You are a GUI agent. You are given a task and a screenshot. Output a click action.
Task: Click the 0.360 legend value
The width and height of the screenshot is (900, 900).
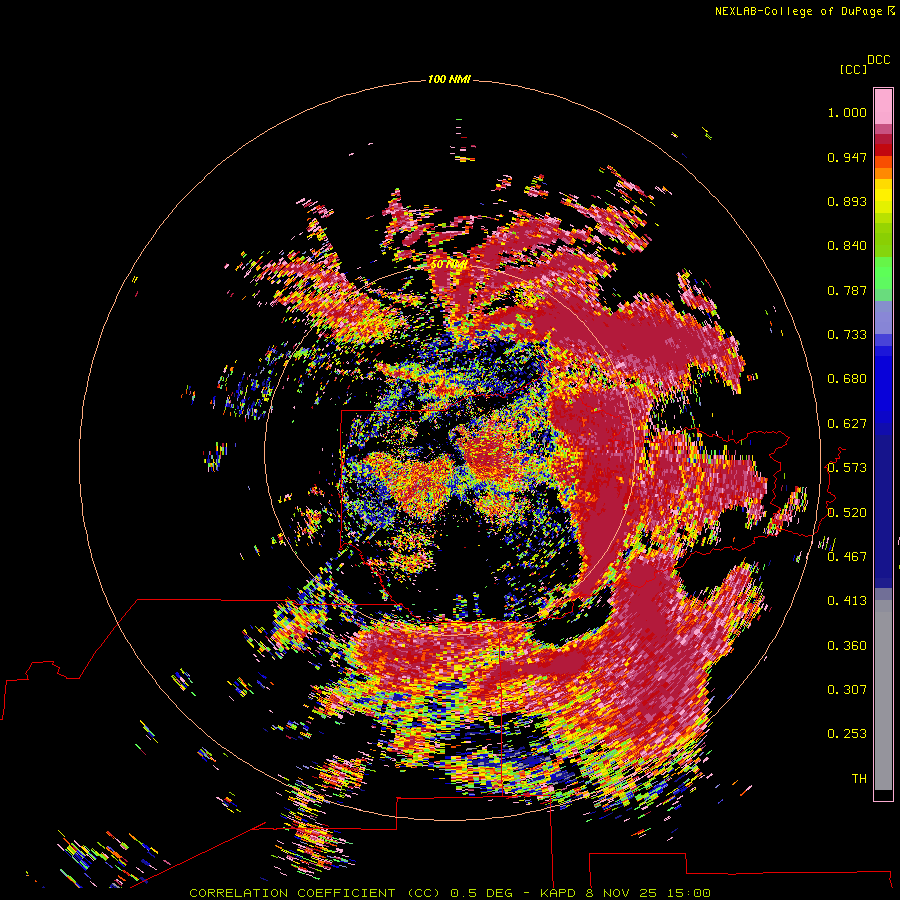tap(847, 646)
